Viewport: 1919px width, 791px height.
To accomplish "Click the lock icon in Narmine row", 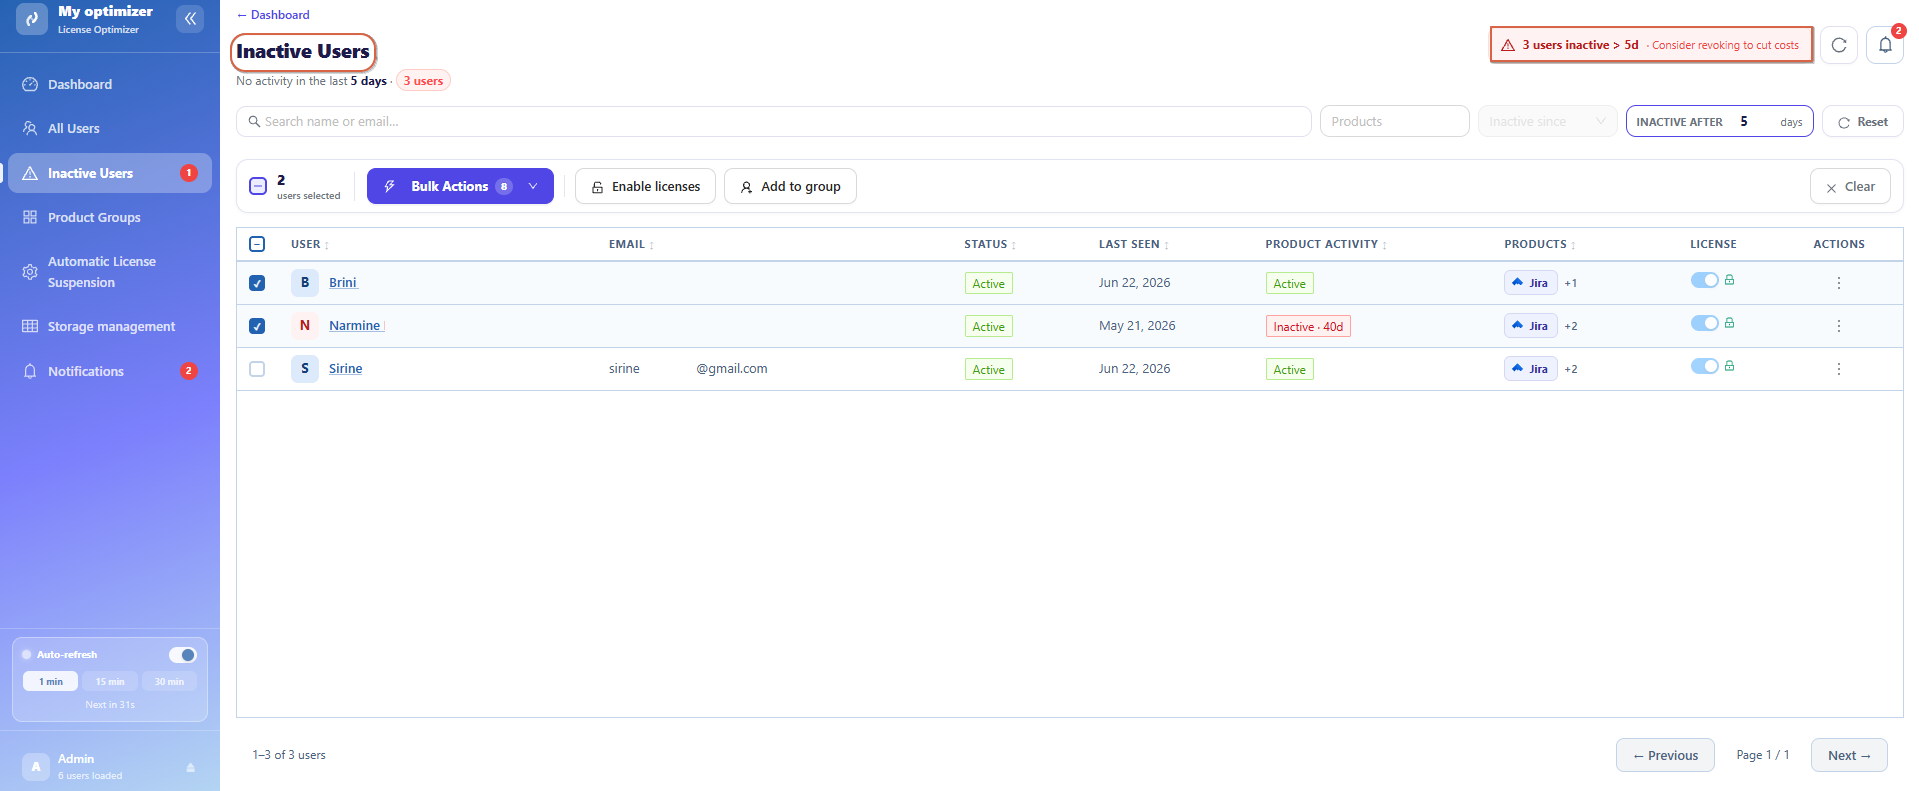I will tap(1729, 323).
